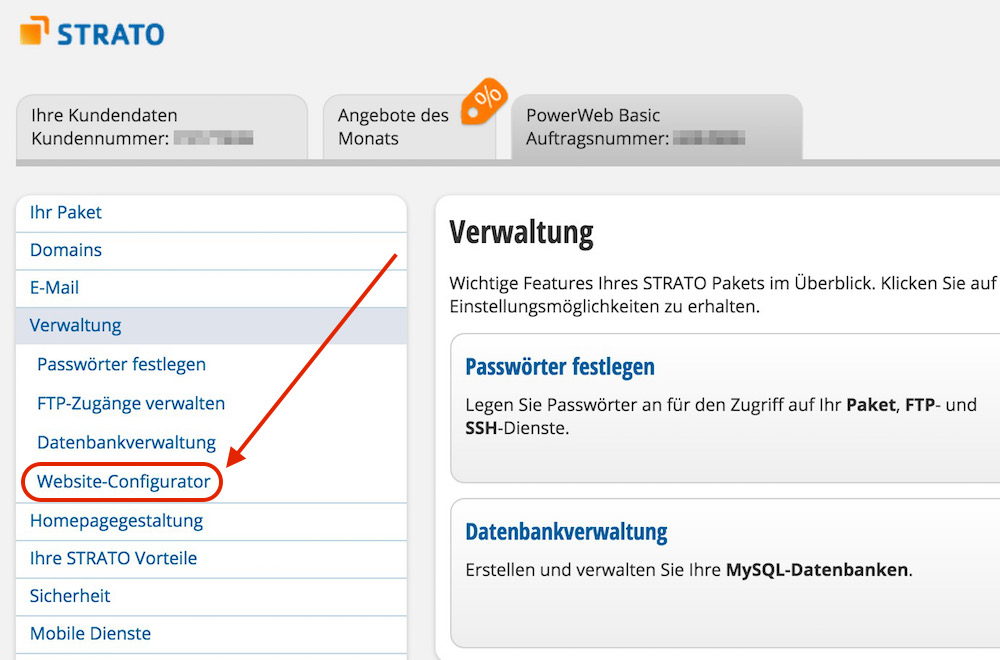Open Passwörter festlegen in the sidebar
This screenshot has width=1000, height=660.
point(121,365)
